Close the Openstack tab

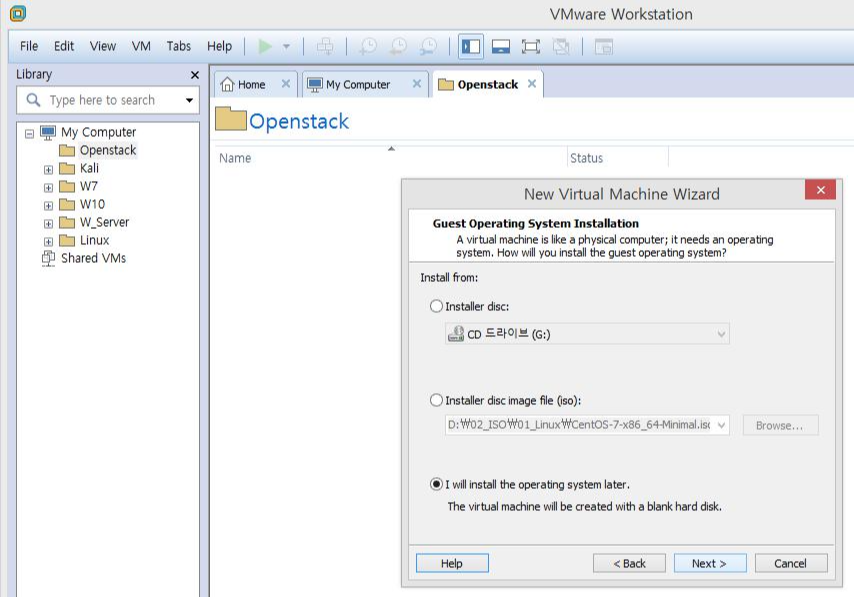coord(532,84)
